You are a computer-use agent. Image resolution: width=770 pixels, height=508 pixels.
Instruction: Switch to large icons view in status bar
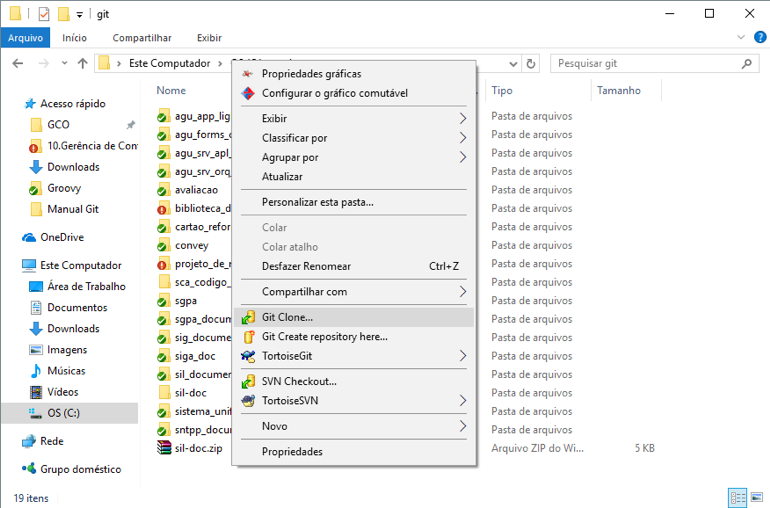(x=756, y=497)
